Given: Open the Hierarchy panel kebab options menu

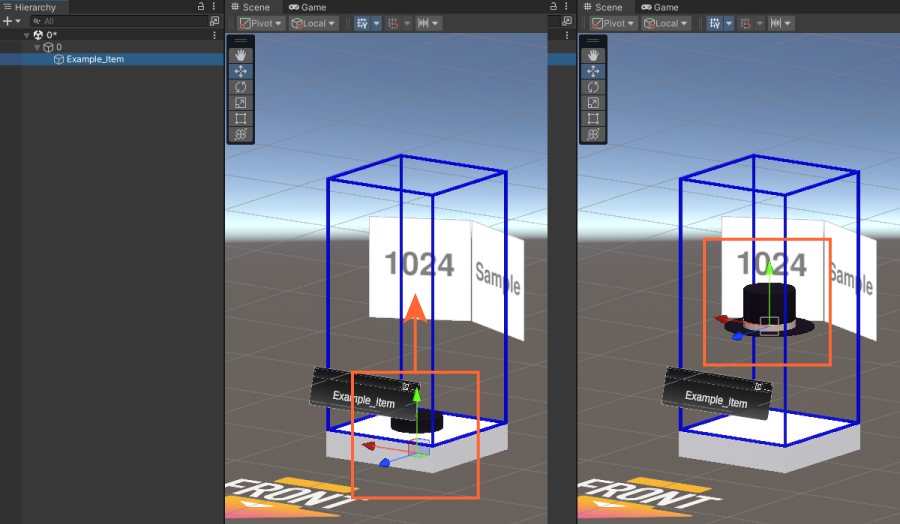Looking at the screenshot, I should pyautogui.click(x=214, y=6).
